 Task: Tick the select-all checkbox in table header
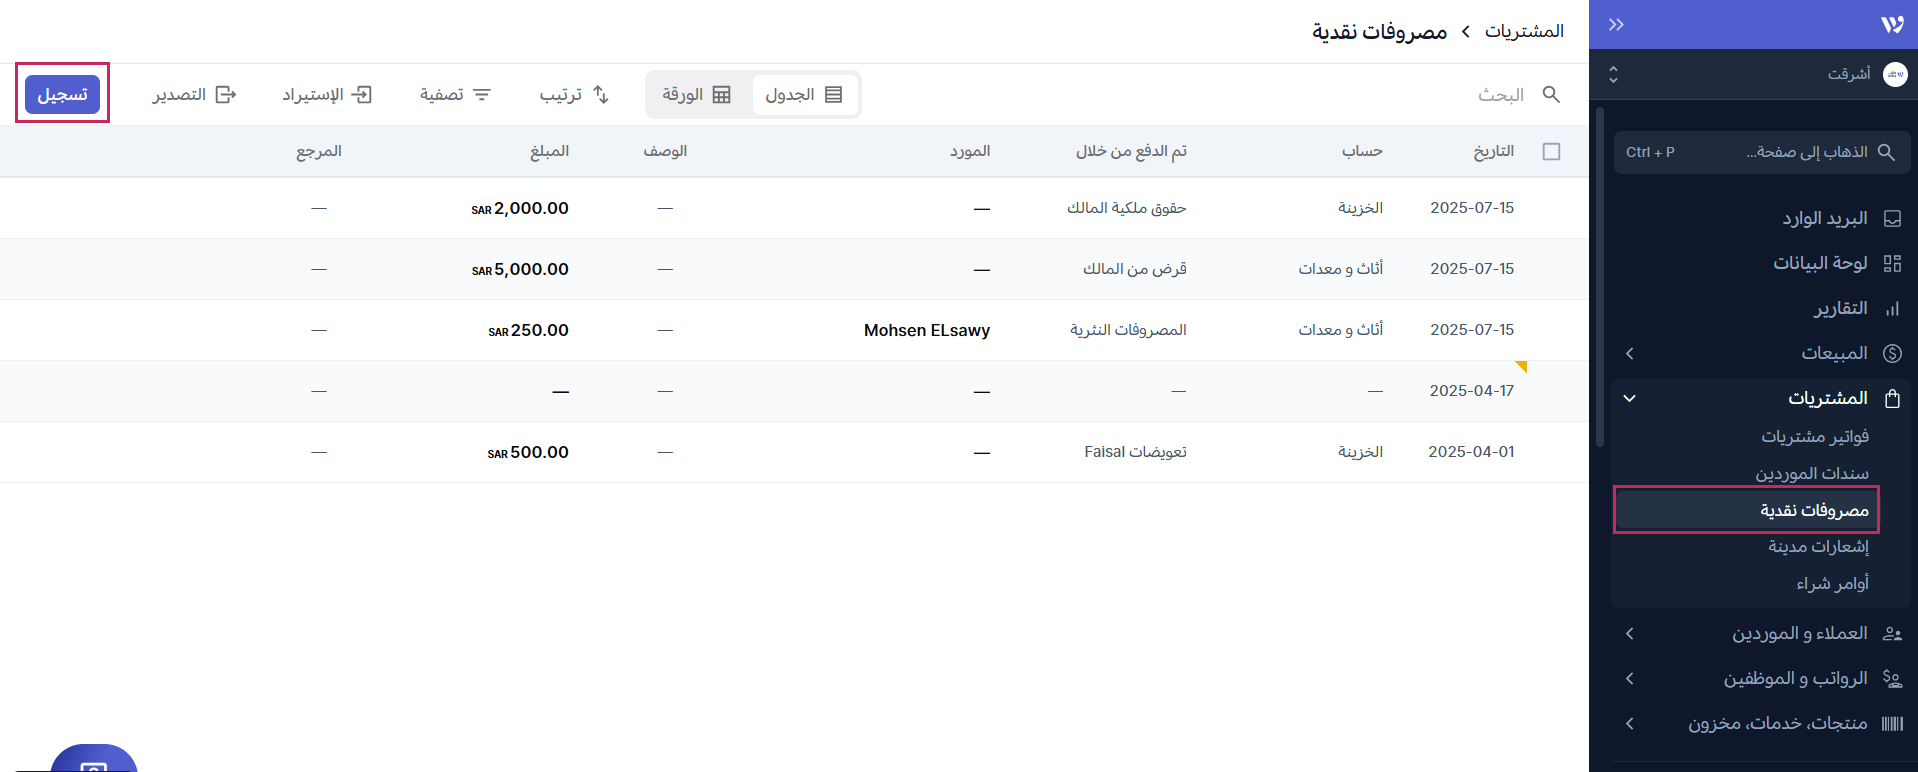click(x=1551, y=152)
